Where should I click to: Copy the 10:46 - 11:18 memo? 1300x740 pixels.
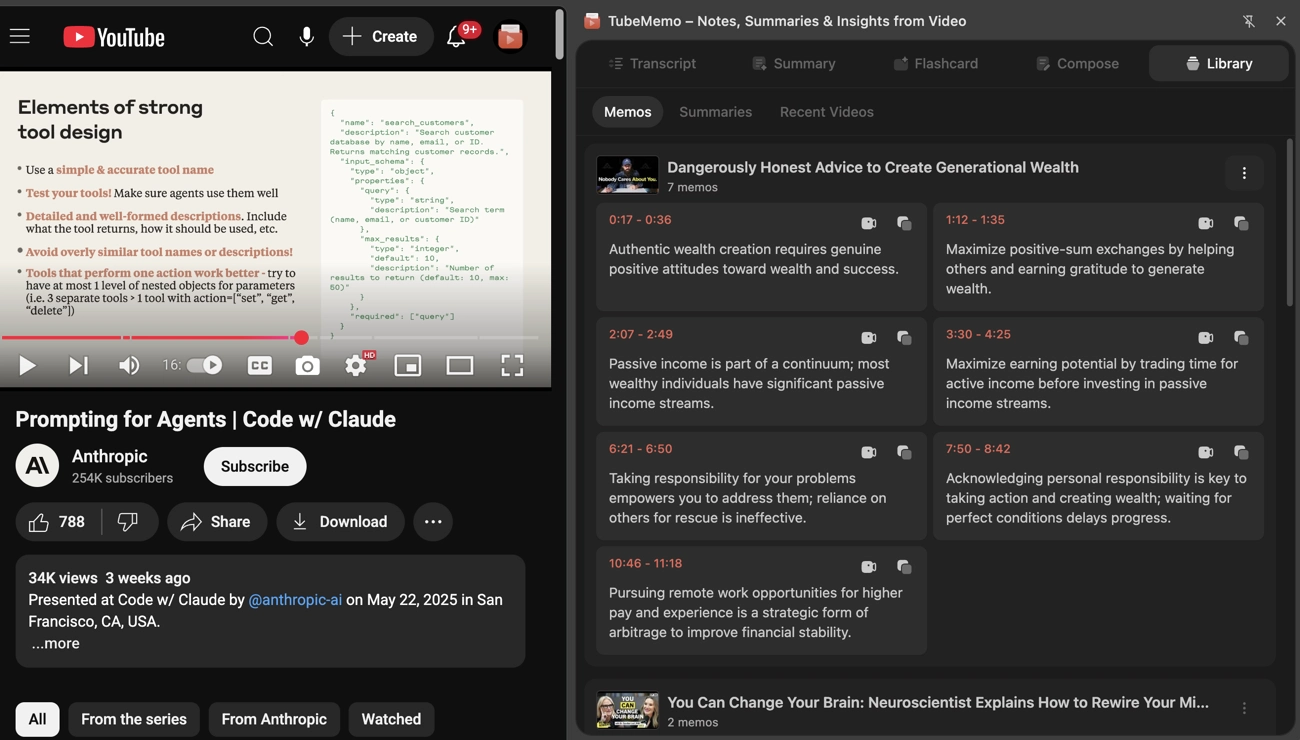904,567
